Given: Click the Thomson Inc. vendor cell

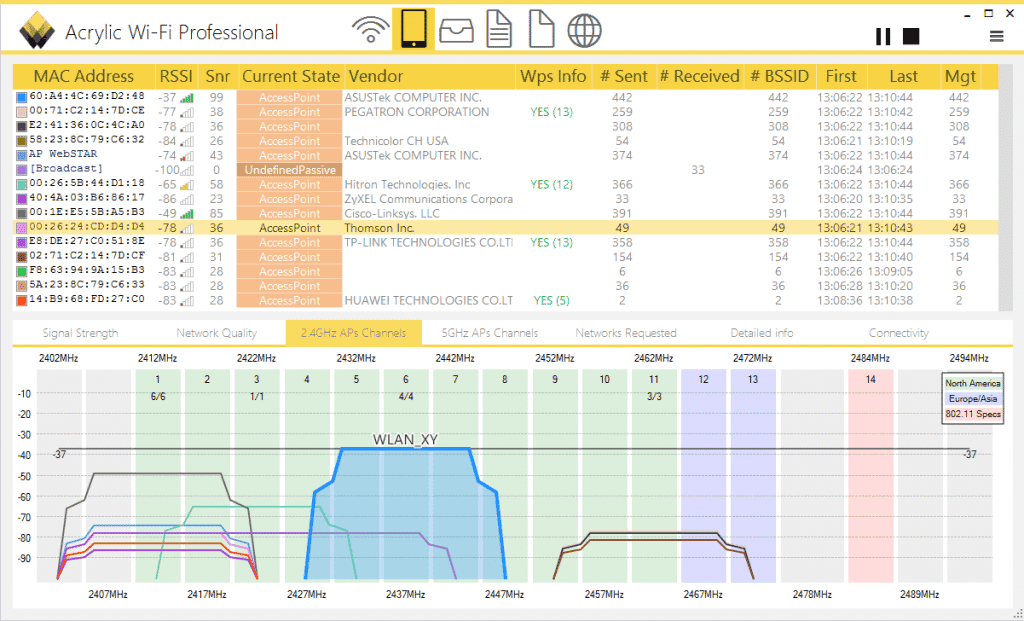Looking at the screenshot, I should [379, 228].
